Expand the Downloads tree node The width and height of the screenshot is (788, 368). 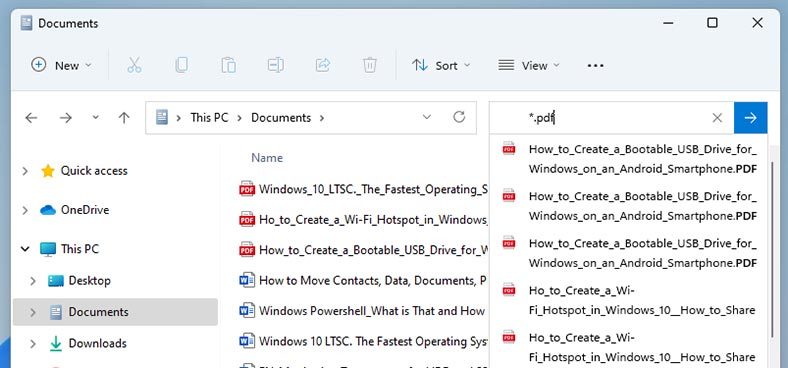click(x=33, y=344)
